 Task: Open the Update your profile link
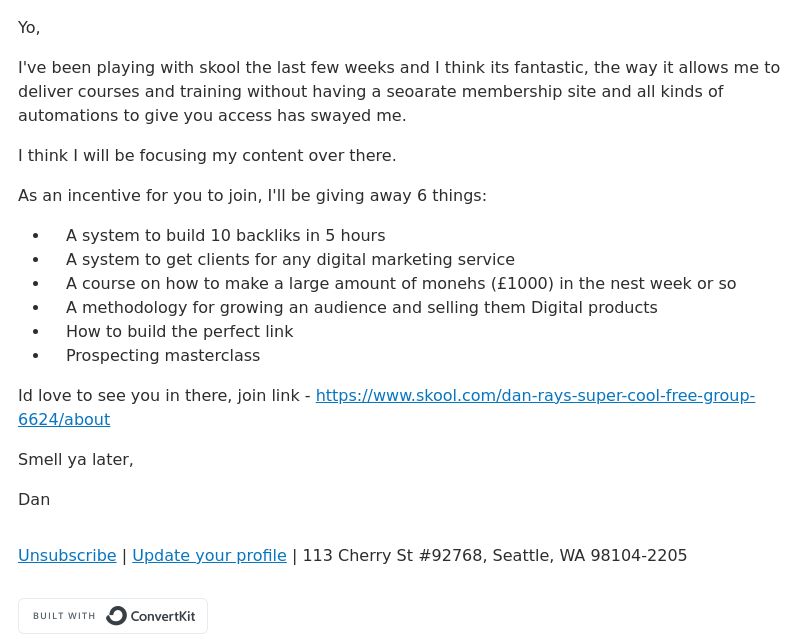pyautogui.click(x=209, y=555)
